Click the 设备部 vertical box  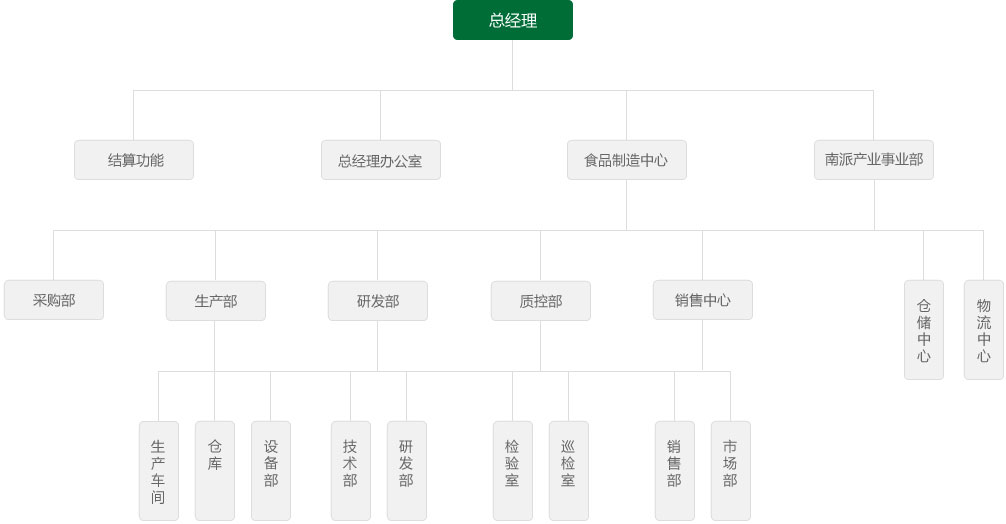pos(270,470)
